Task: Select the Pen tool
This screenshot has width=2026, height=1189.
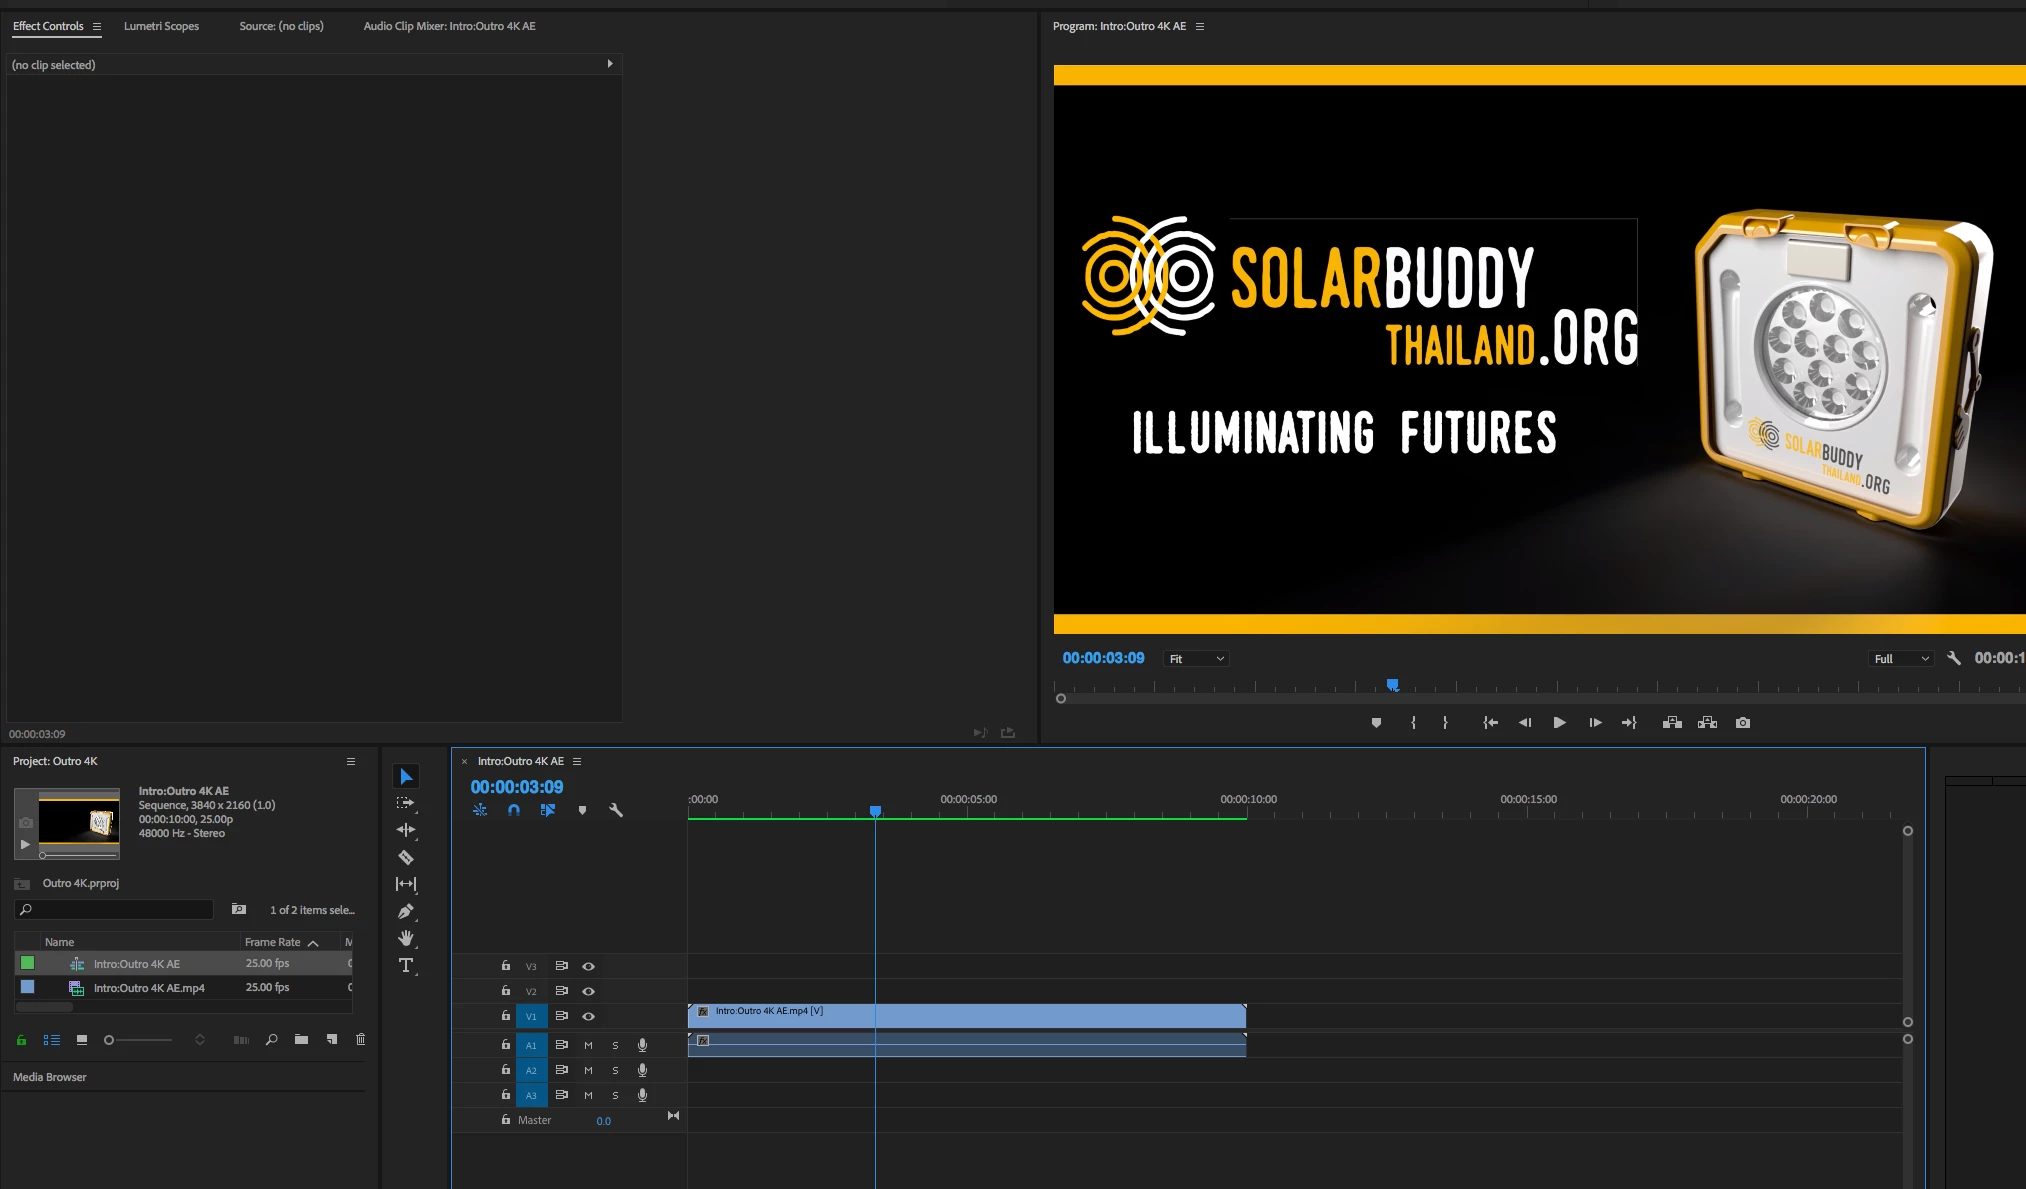Action: (405, 911)
